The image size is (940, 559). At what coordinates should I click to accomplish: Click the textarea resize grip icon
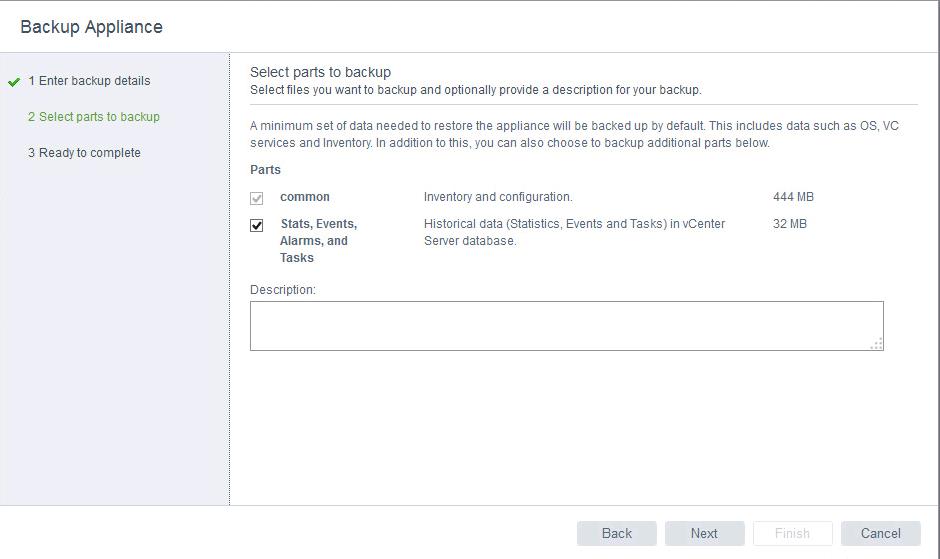point(876,343)
